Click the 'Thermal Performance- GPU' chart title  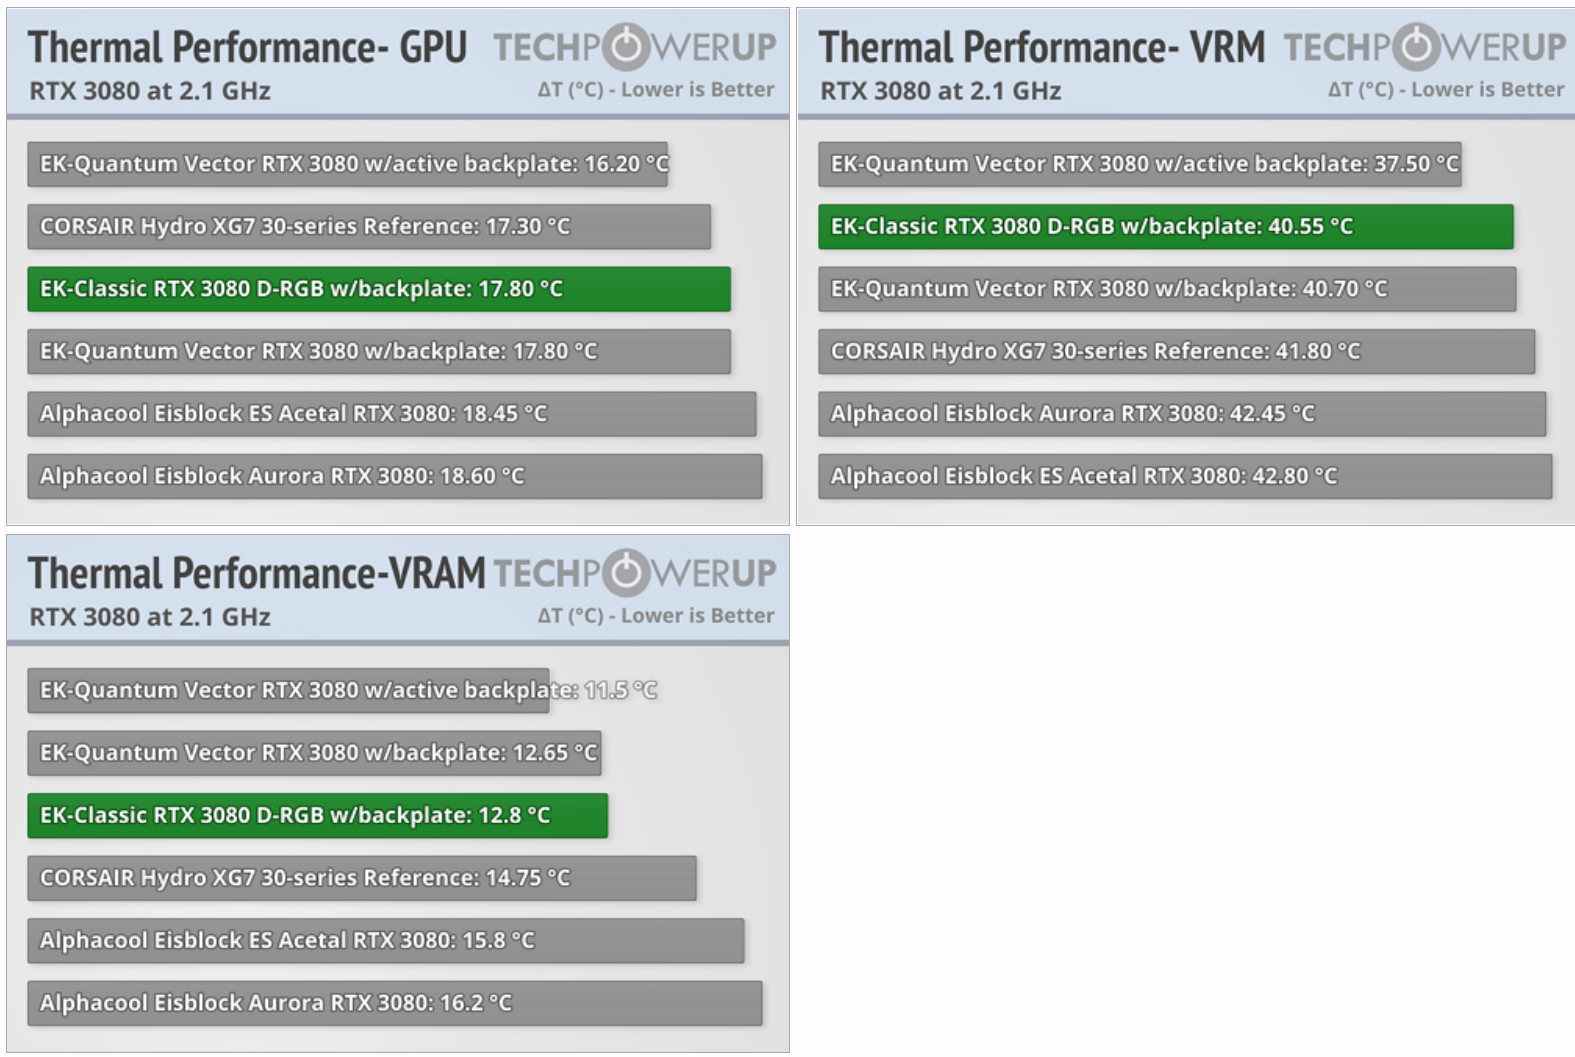tap(247, 47)
